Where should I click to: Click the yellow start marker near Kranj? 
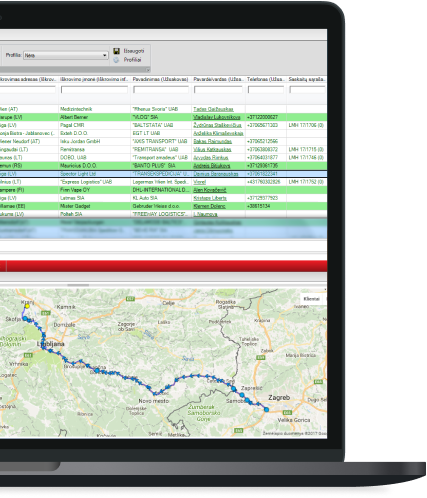pyautogui.click(x=27, y=306)
